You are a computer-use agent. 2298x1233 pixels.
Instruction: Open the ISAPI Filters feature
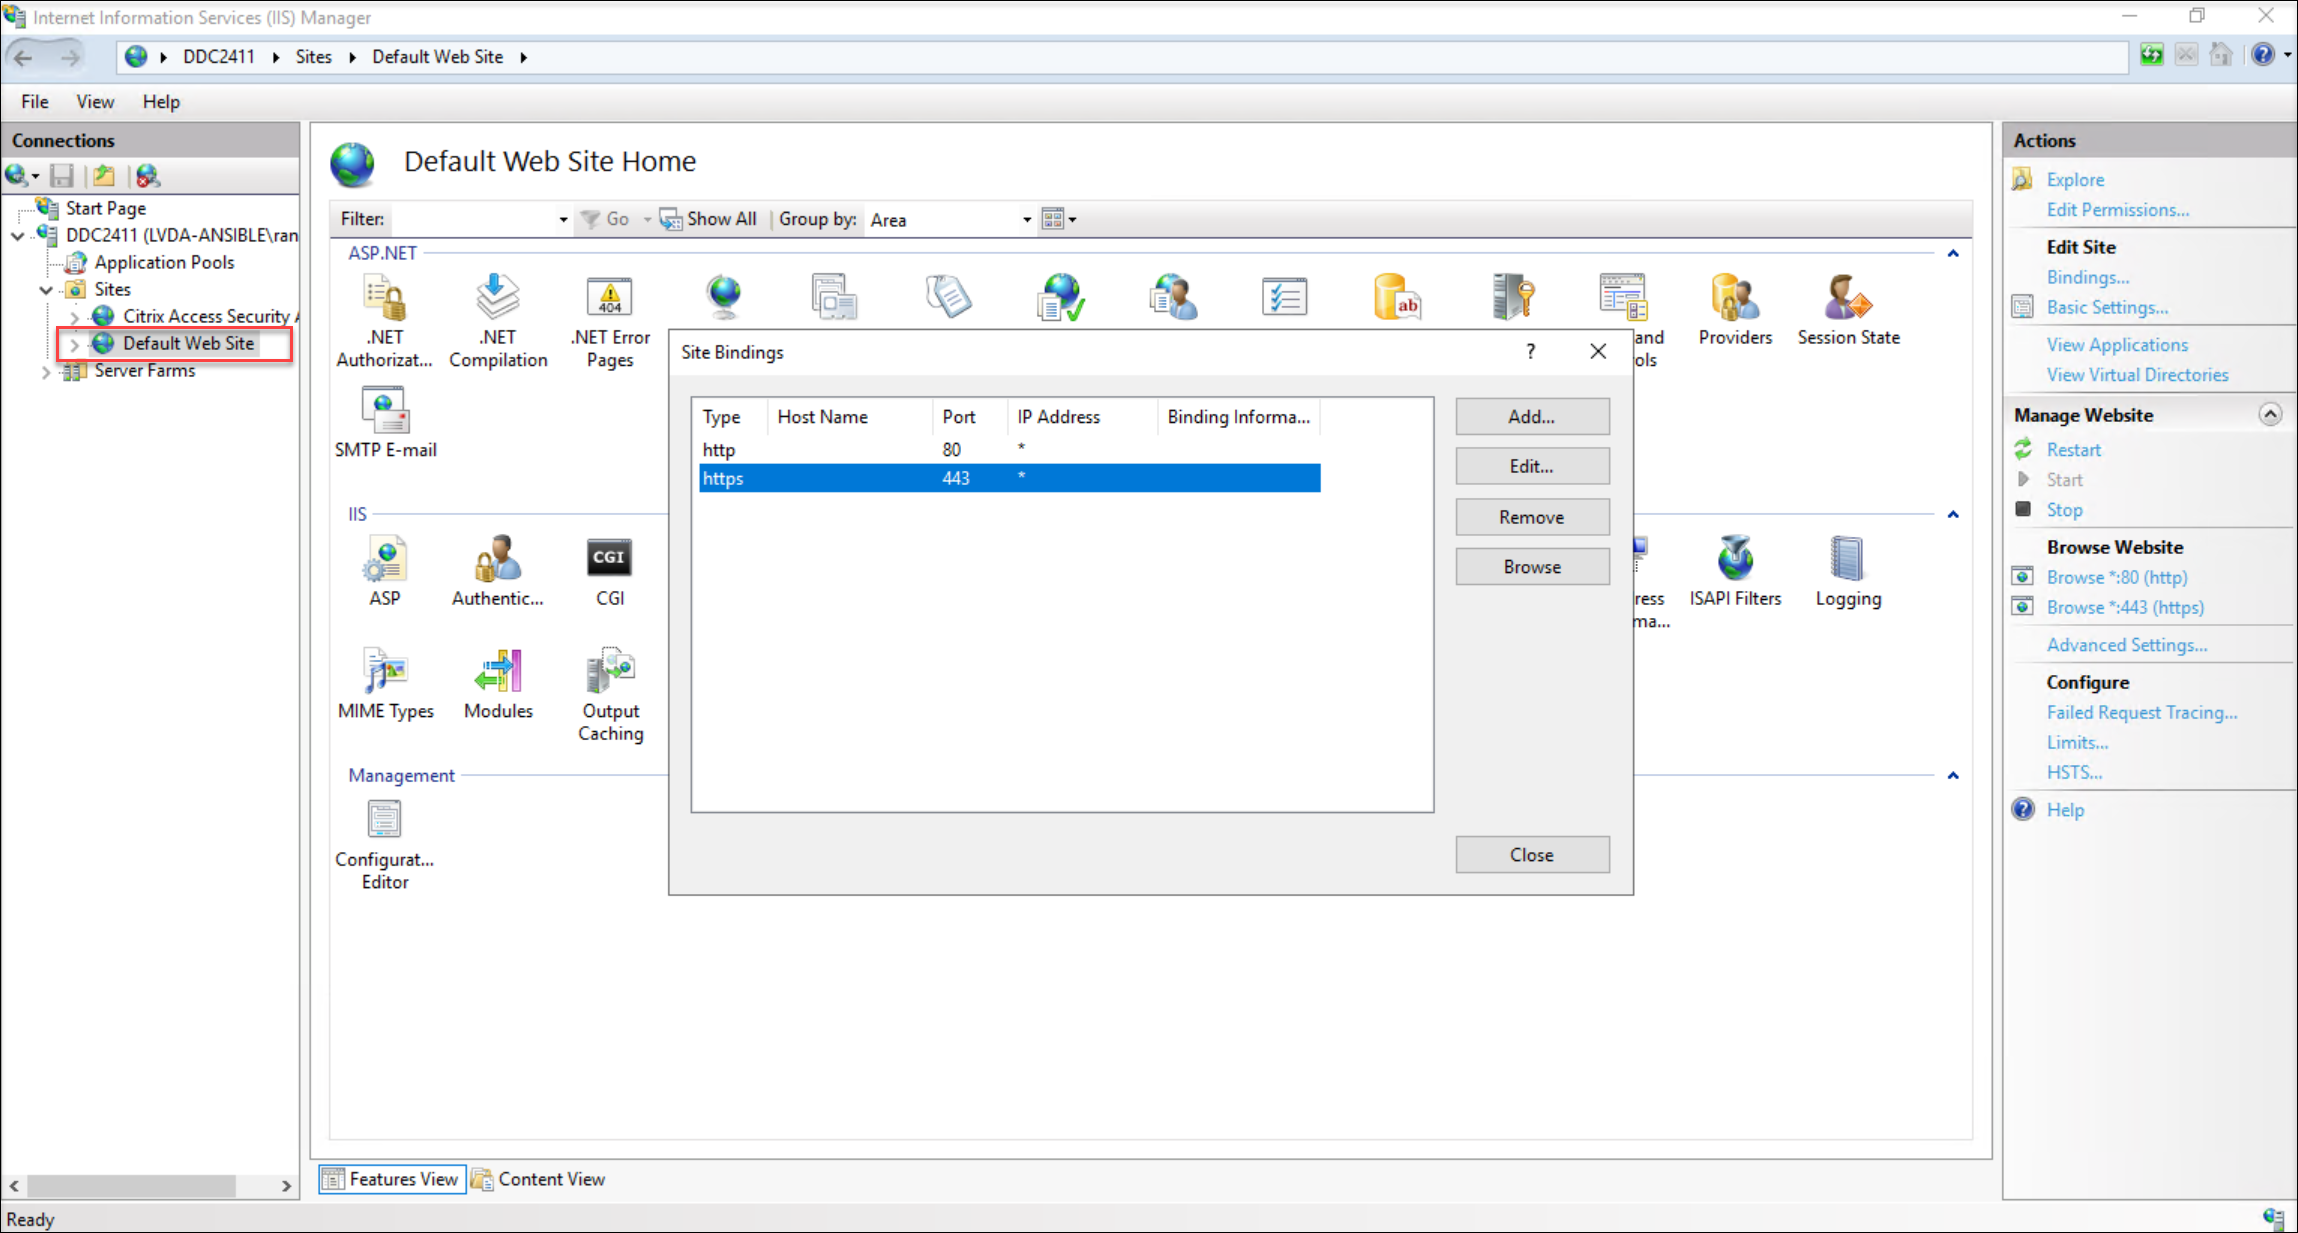pos(1736,570)
